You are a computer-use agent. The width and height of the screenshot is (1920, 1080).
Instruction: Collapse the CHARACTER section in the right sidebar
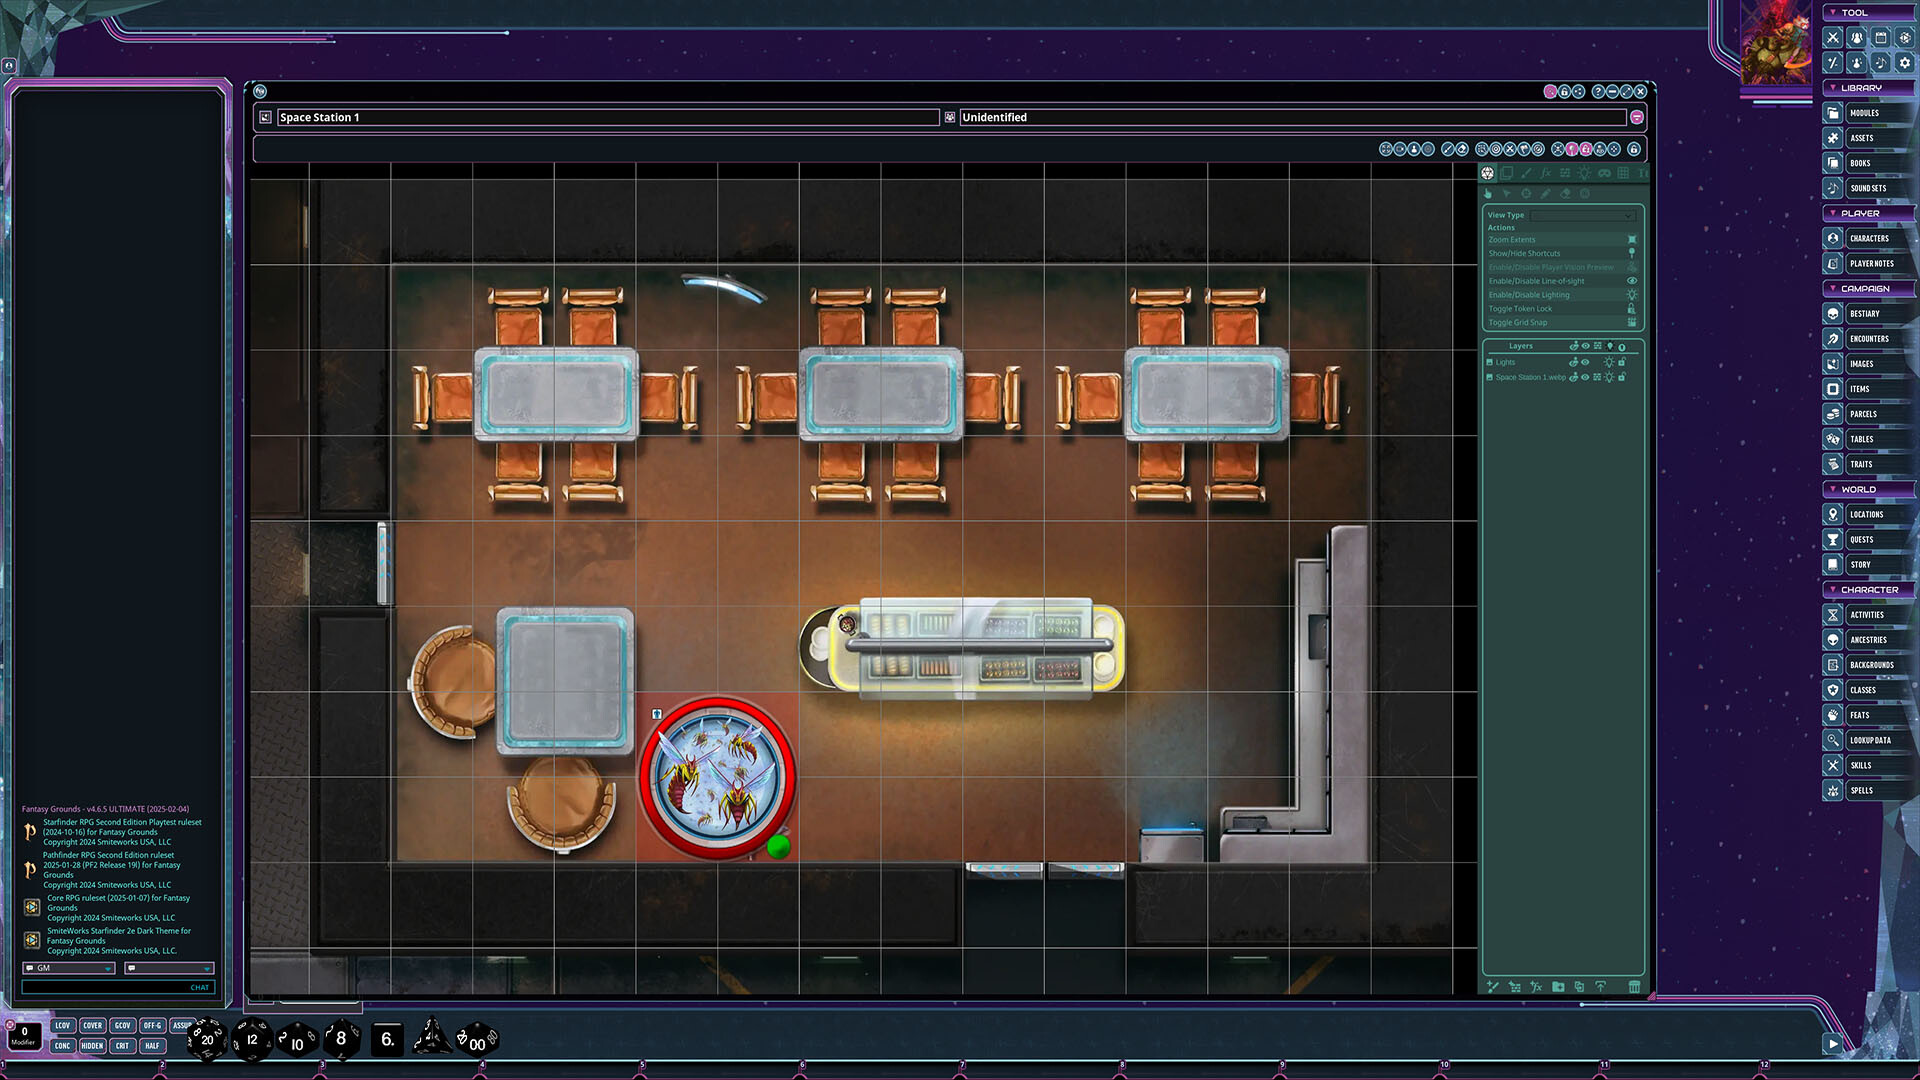coord(1868,589)
